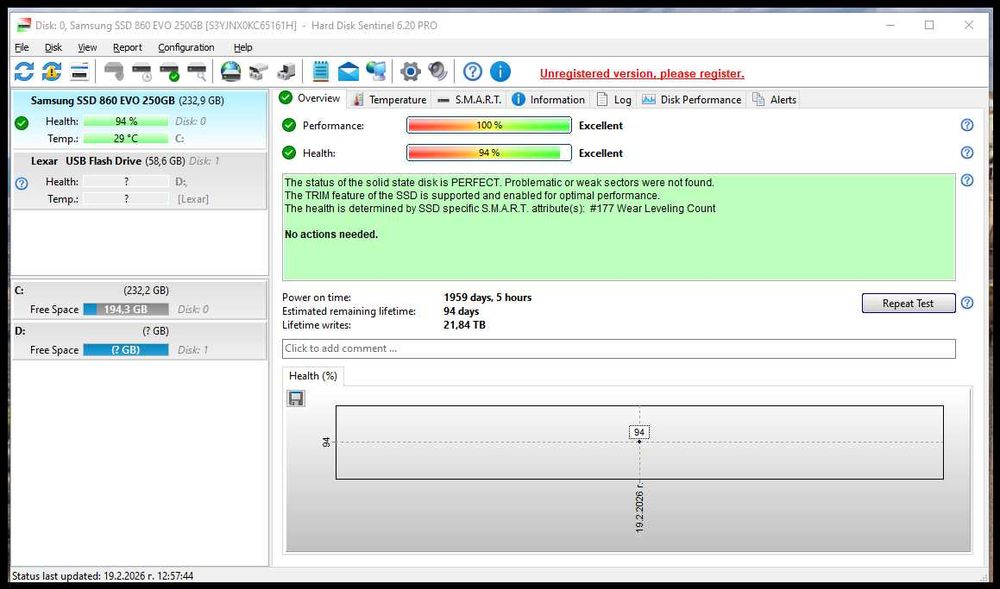1000x589 pixels.
Task: Click the D: Free Space (? GB) bar
Action: point(126,350)
